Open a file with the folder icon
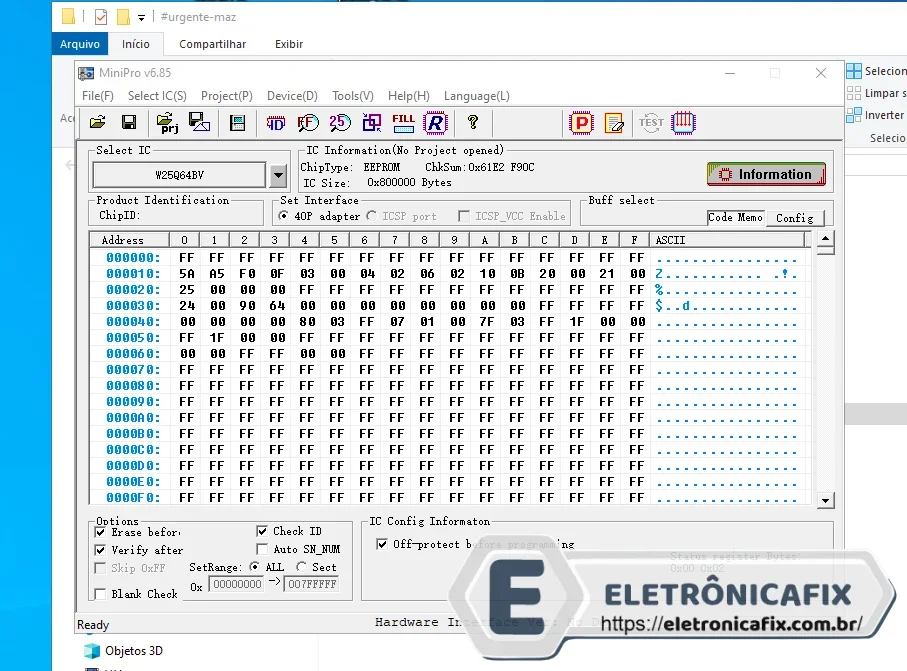The width and height of the screenshot is (907, 671). click(98, 122)
